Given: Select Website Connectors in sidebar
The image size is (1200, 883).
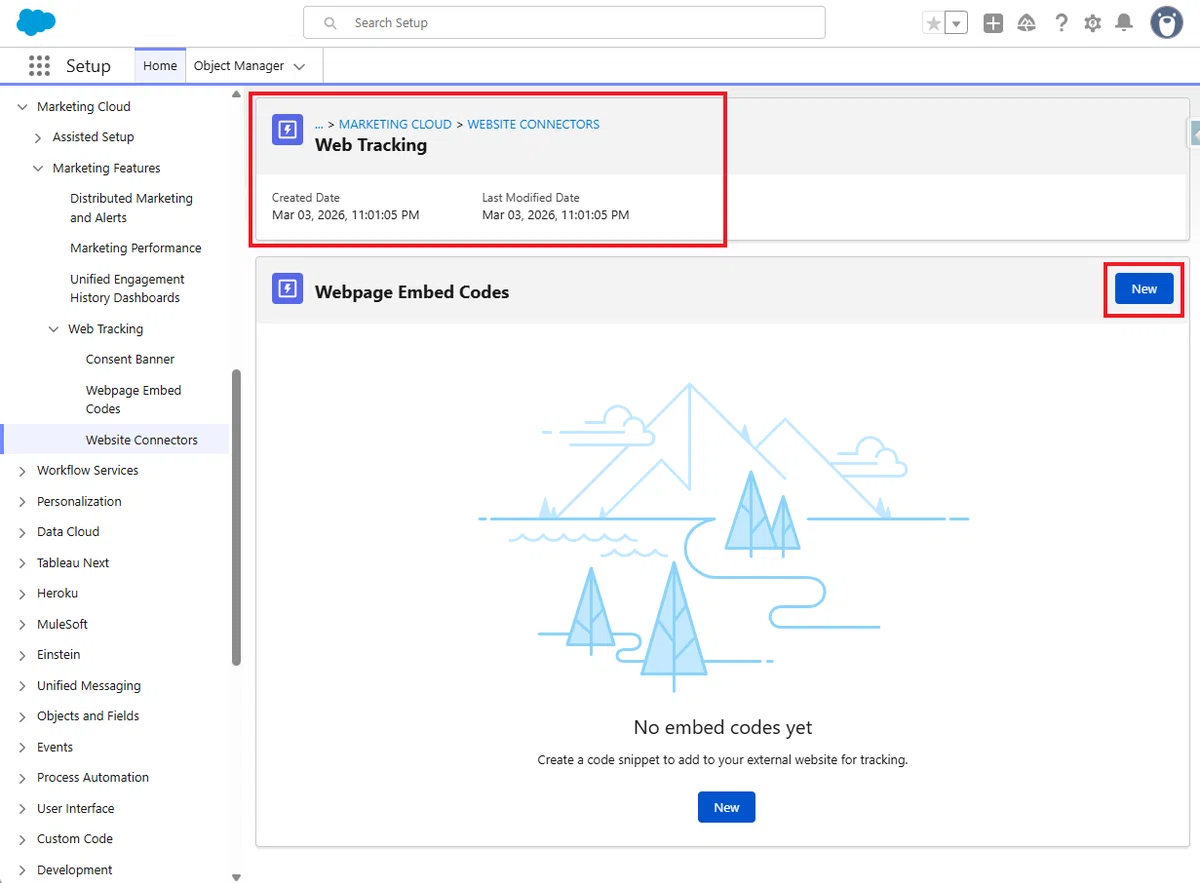Looking at the screenshot, I should [x=142, y=440].
